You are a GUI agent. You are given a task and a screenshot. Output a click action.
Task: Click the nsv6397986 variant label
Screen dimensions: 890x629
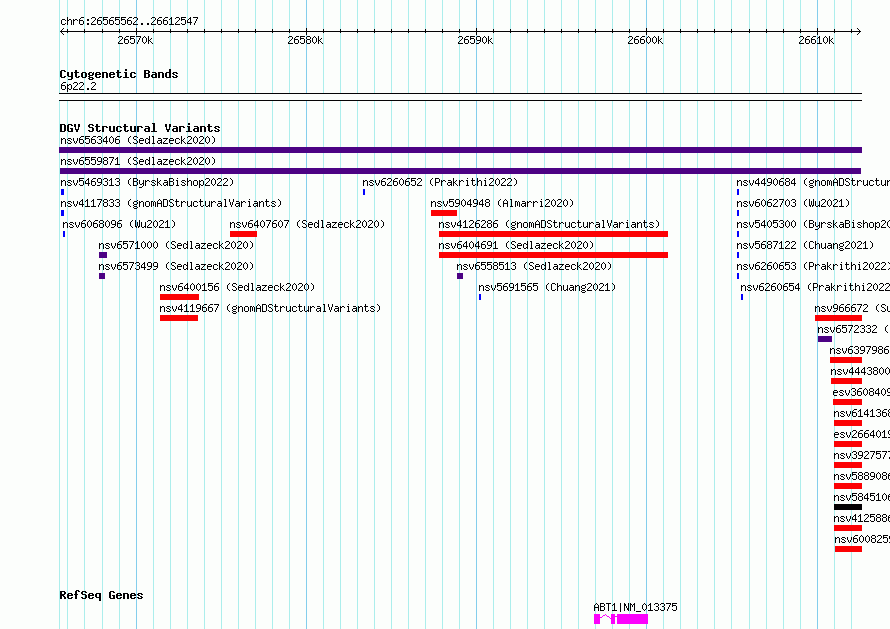tap(859, 350)
